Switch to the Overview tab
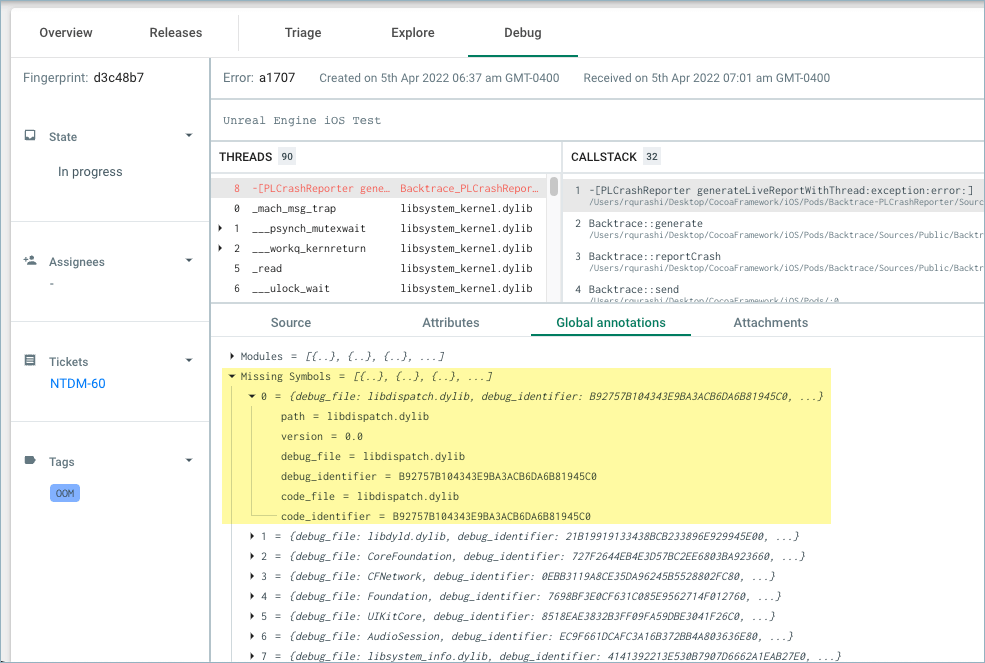 click(x=66, y=33)
